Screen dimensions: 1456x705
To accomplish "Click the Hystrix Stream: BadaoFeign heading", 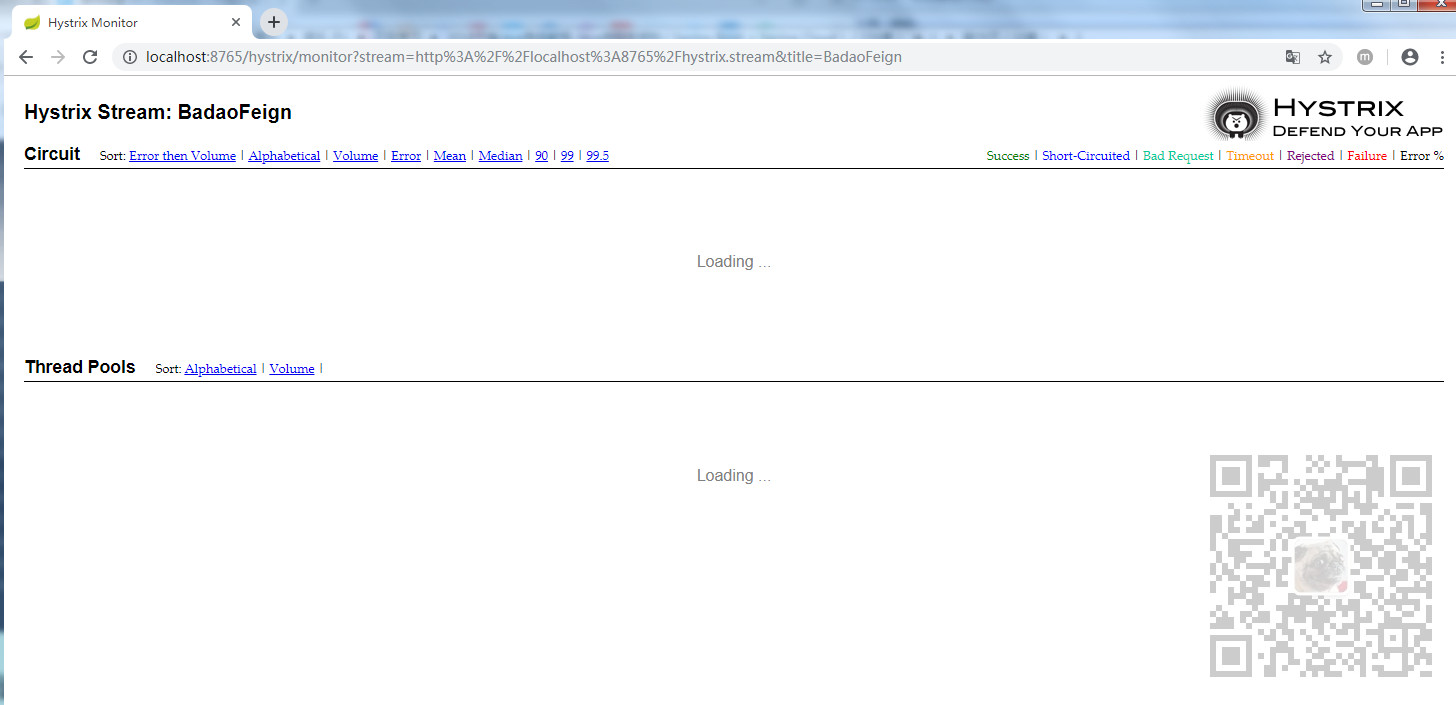I will [158, 112].
